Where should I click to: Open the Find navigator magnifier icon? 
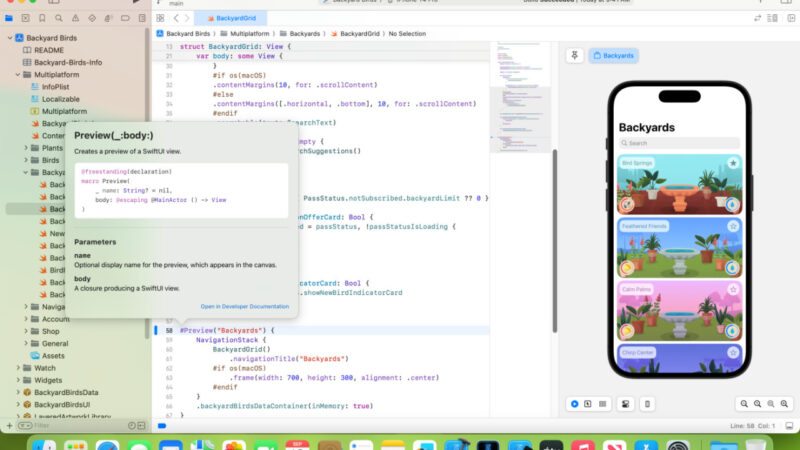pos(59,18)
